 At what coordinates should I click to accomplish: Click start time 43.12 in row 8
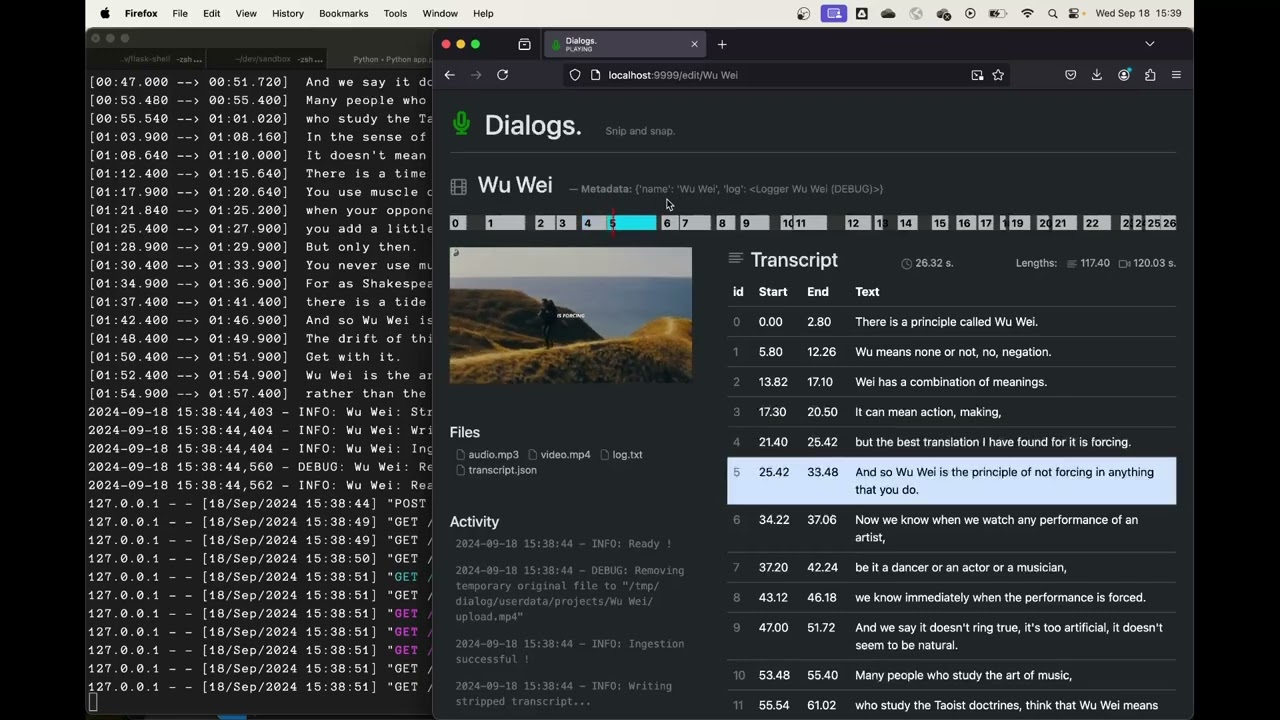pyautogui.click(x=773, y=598)
